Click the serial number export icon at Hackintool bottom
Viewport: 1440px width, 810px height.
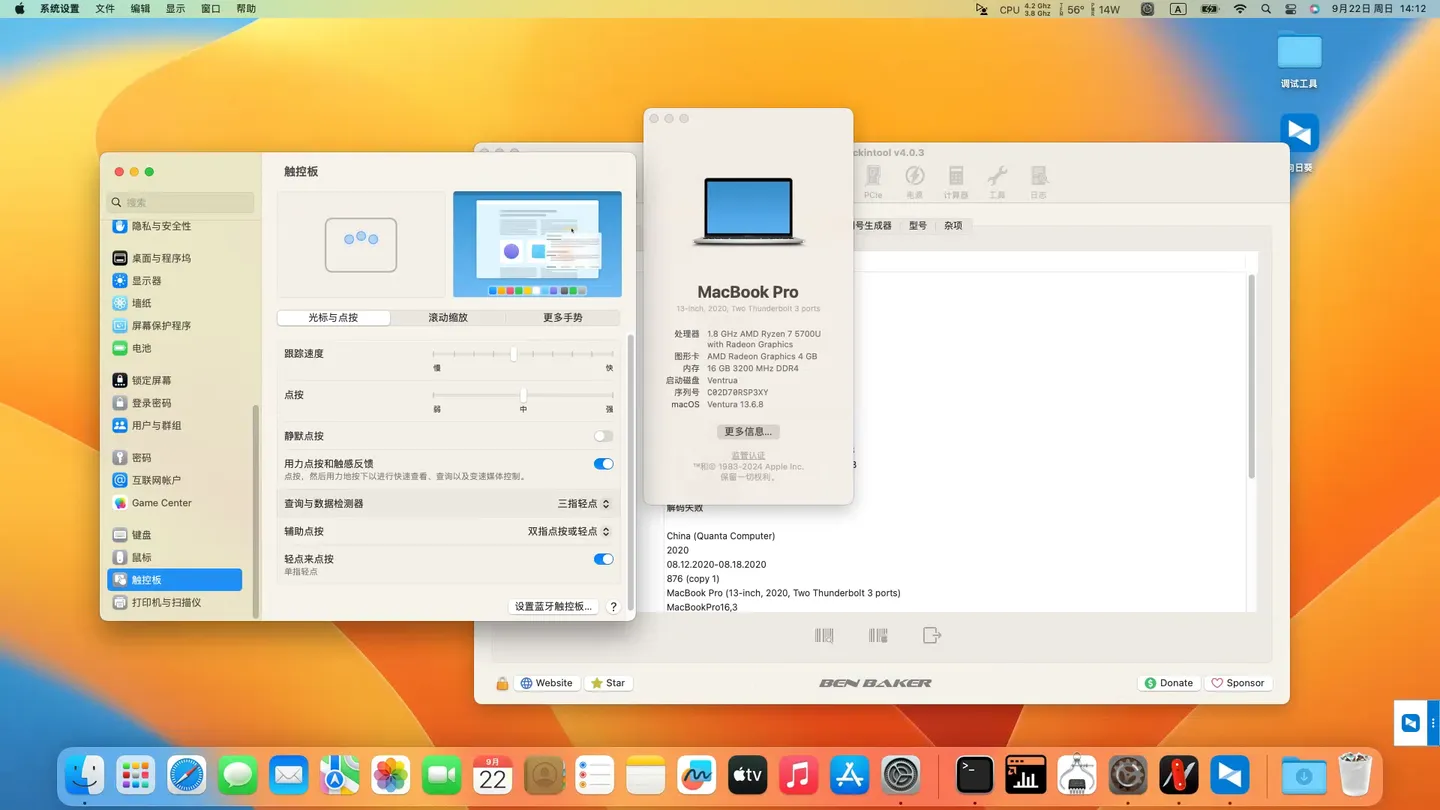[x=931, y=634]
